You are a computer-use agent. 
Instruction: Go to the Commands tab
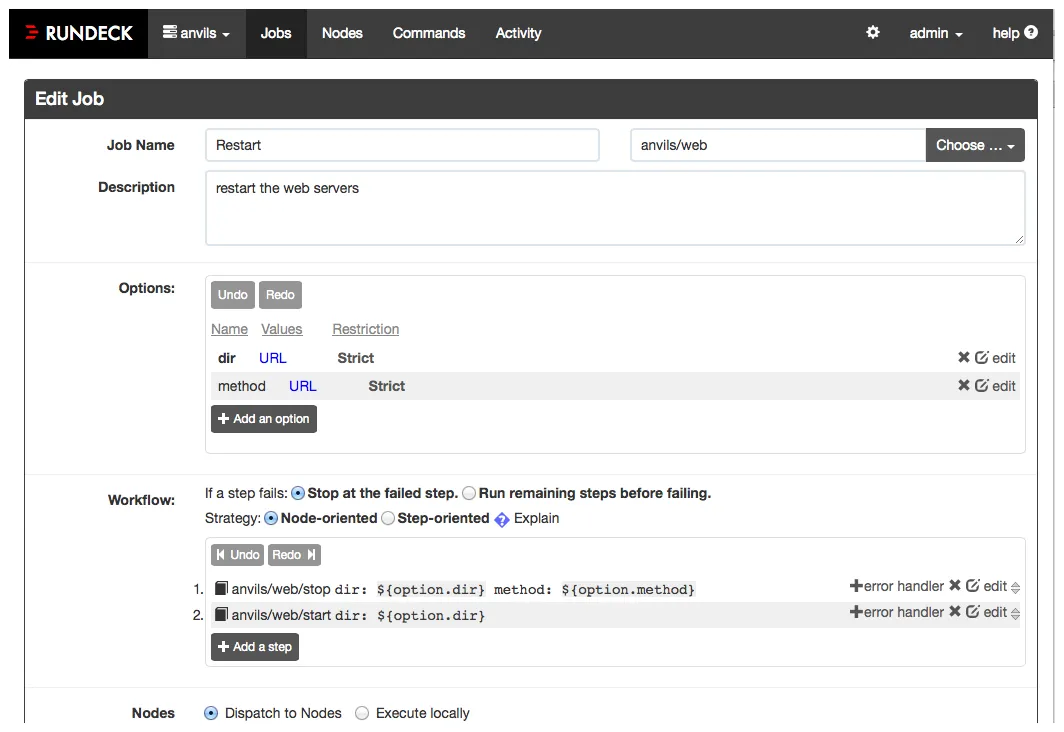[x=429, y=33]
